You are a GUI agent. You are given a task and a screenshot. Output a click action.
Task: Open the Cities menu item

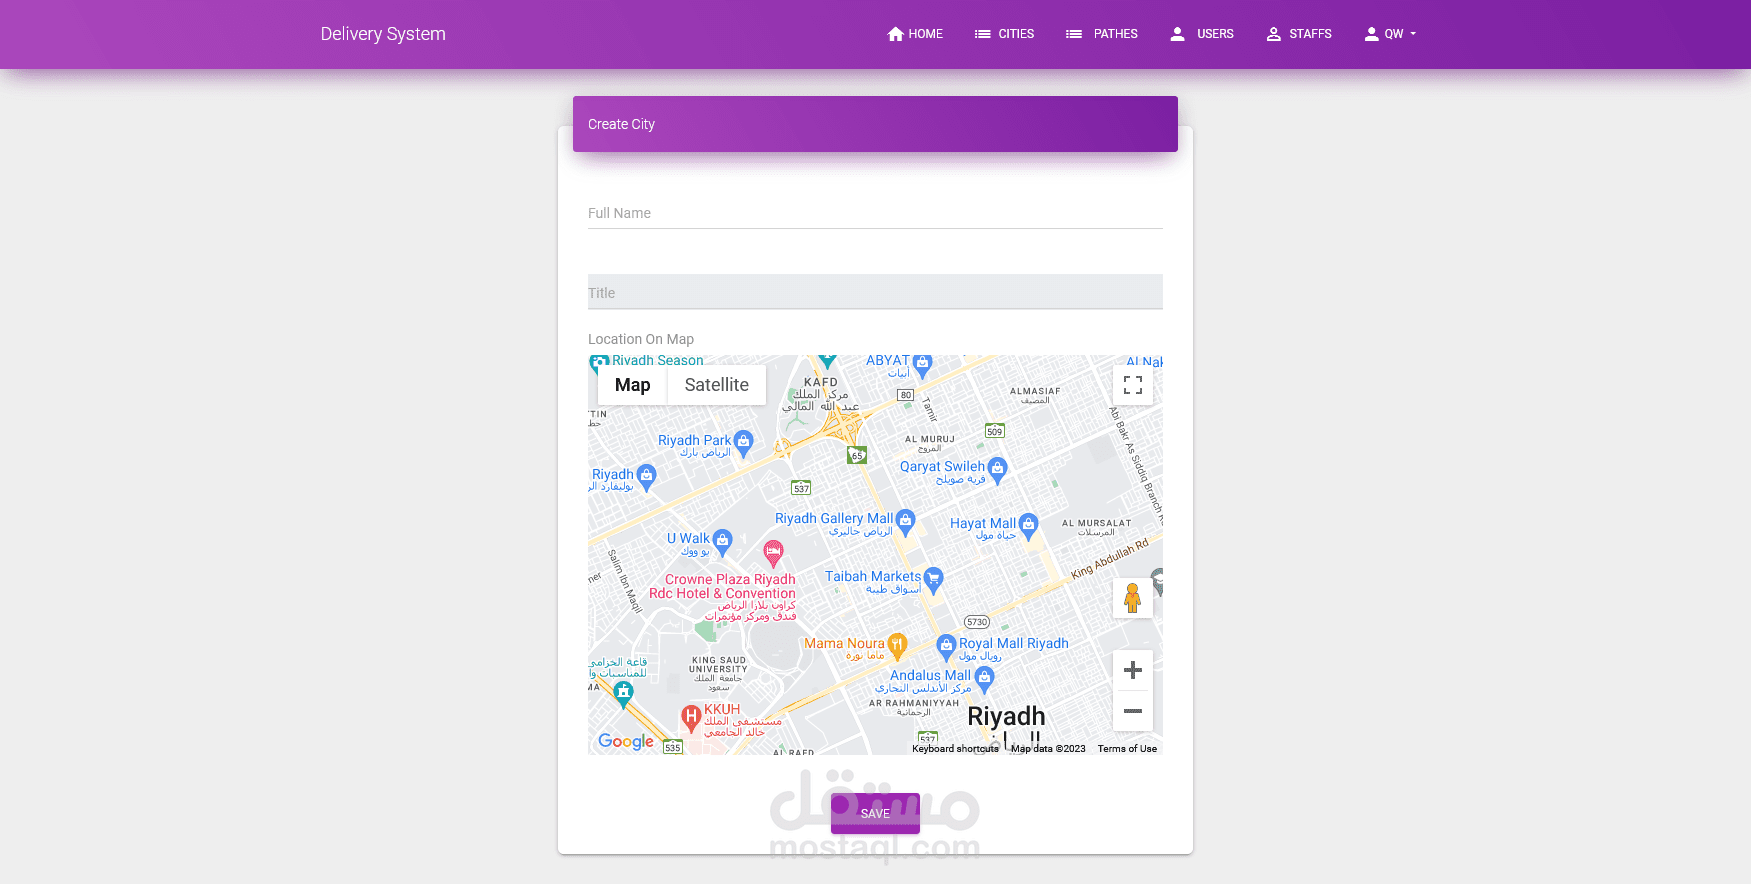click(x=1004, y=34)
